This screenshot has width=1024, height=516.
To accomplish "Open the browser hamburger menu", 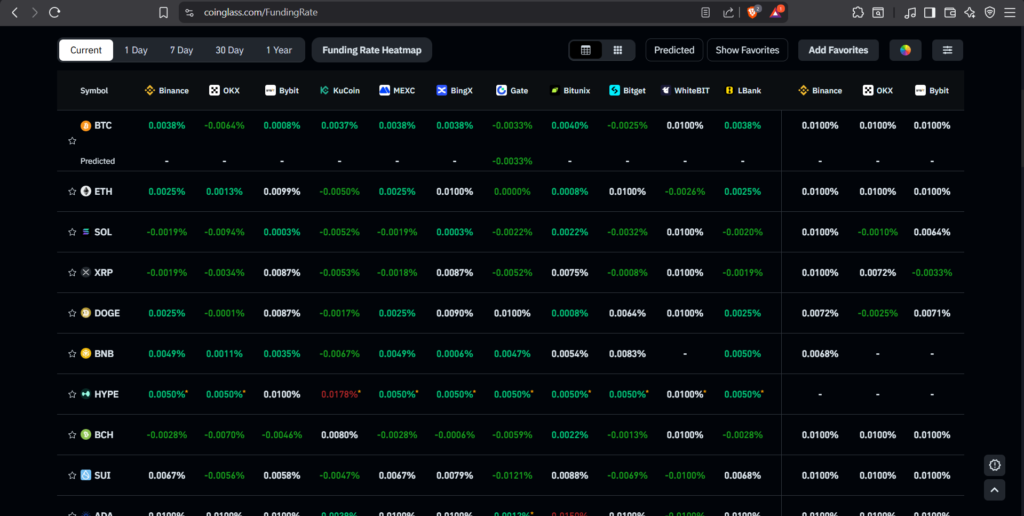I will pos(1010,12).
